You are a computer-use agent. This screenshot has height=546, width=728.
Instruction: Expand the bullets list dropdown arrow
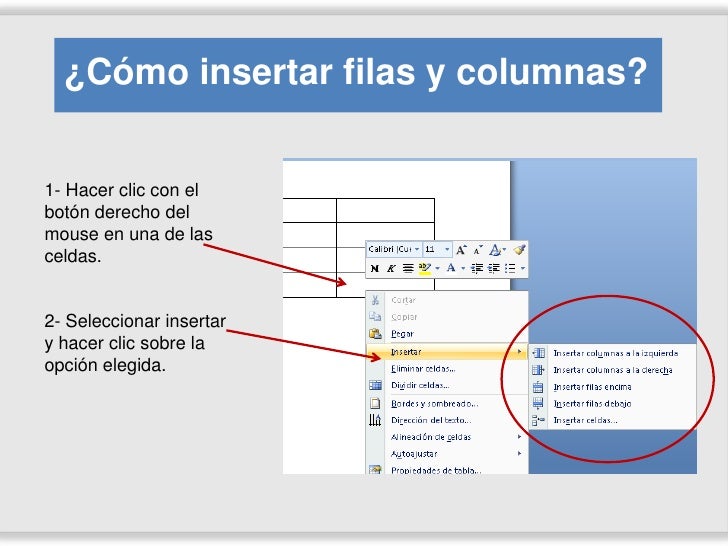pos(523,268)
